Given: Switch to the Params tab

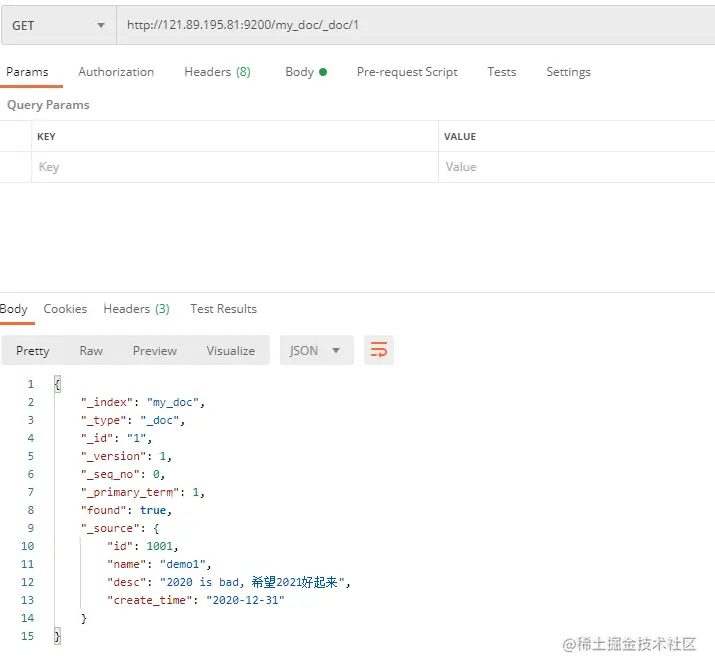Looking at the screenshot, I should pos(27,72).
